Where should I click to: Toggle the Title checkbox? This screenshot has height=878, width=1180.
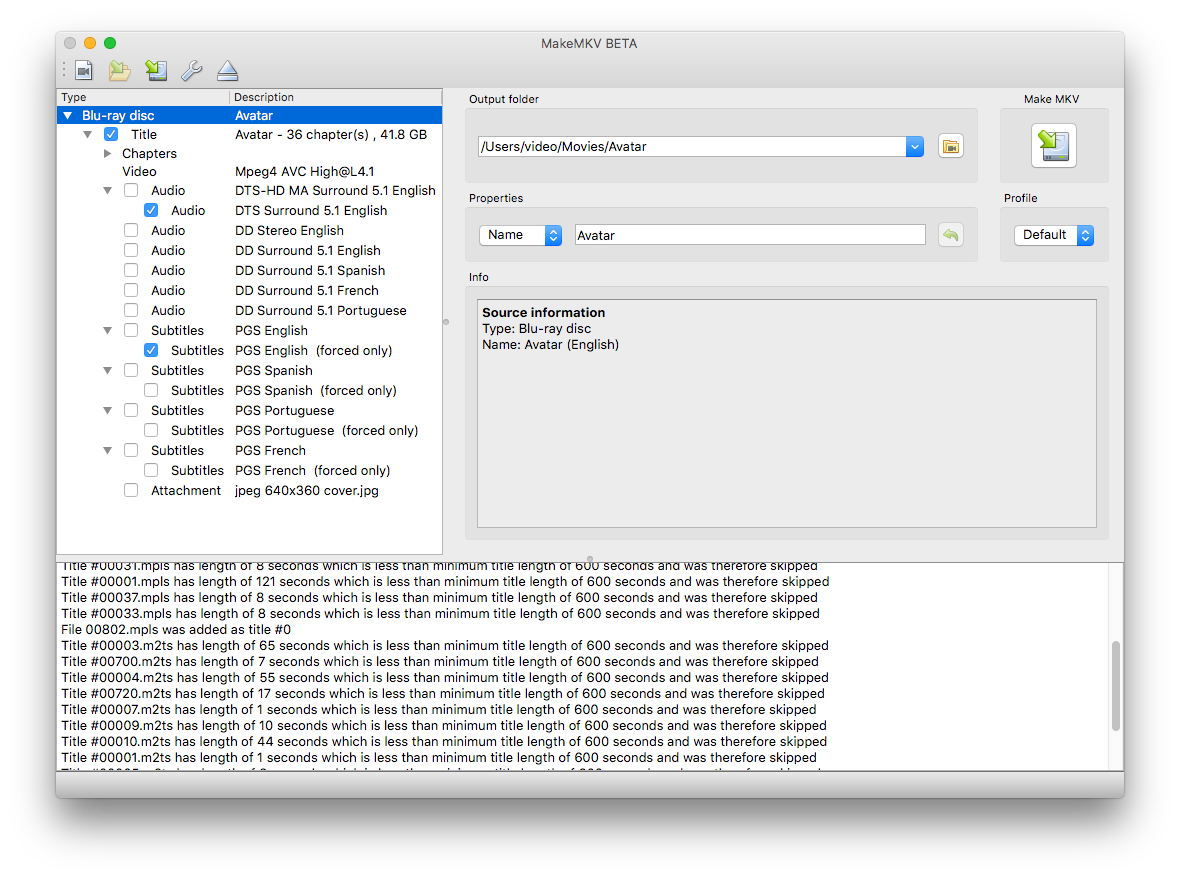[111, 134]
